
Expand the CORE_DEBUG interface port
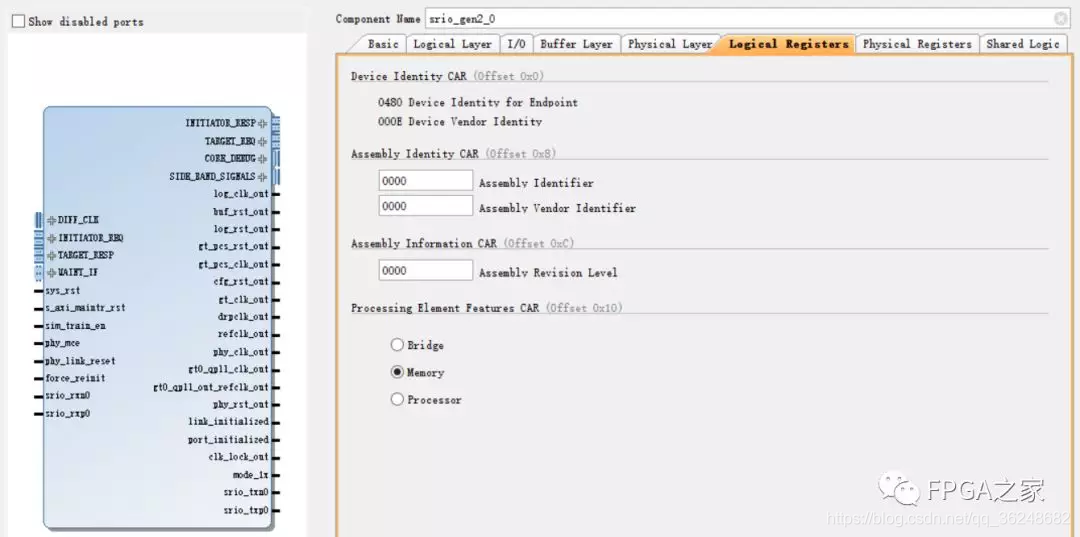tap(262, 159)
